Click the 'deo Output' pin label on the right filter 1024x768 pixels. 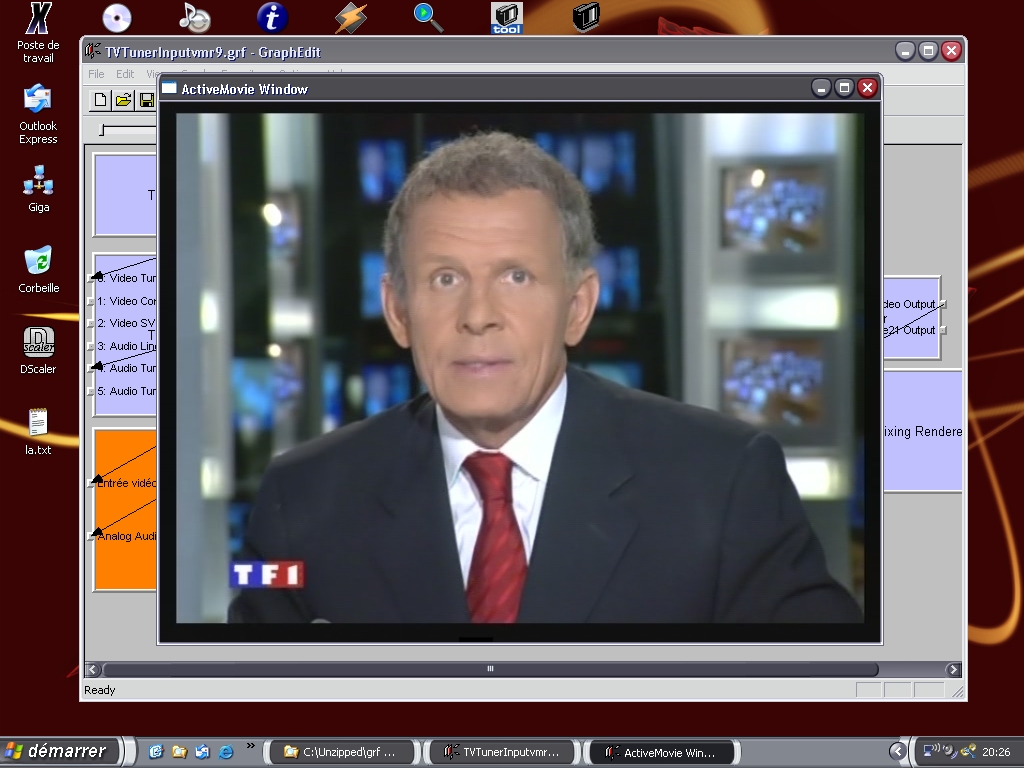click(x=909, y=304)
